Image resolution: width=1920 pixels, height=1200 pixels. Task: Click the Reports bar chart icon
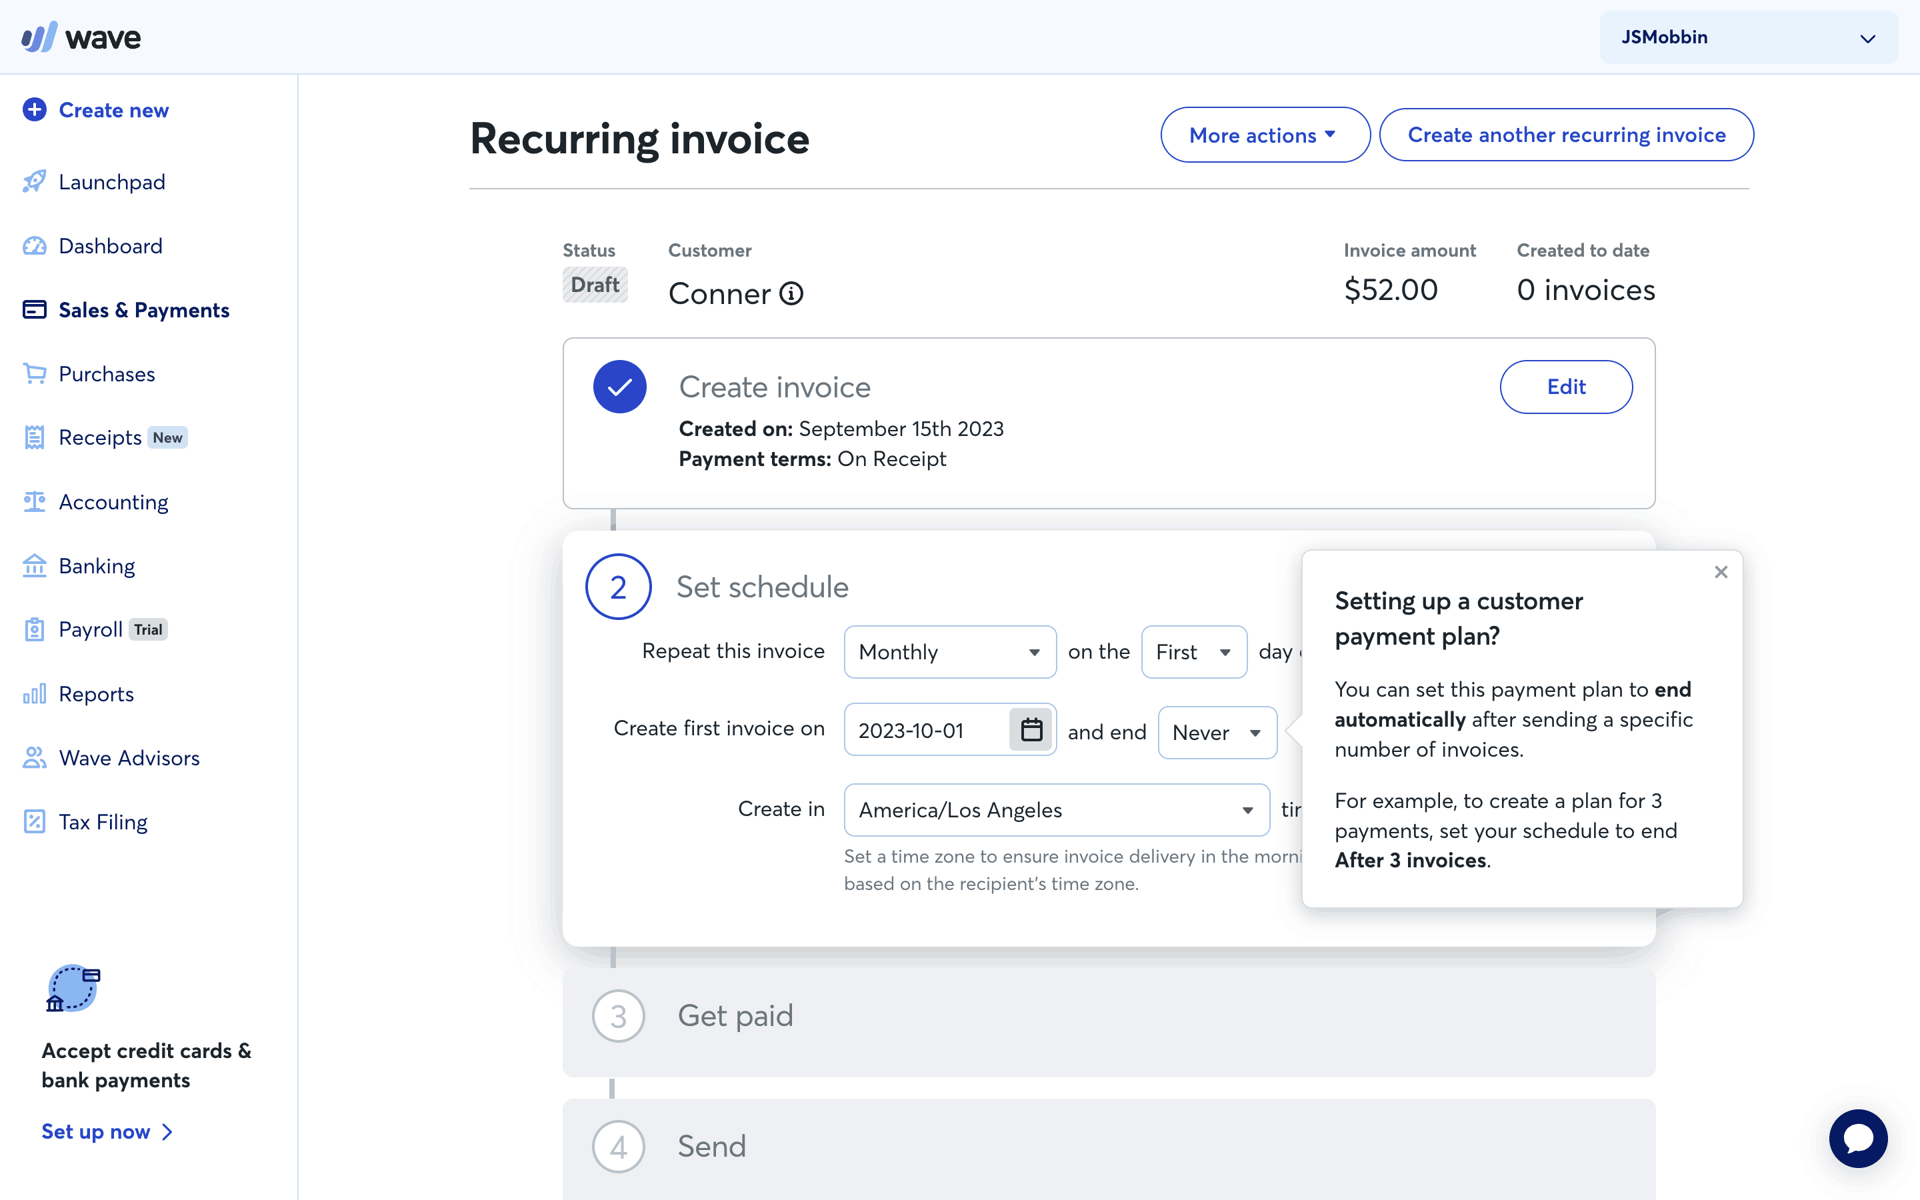[x=34, y=694]
